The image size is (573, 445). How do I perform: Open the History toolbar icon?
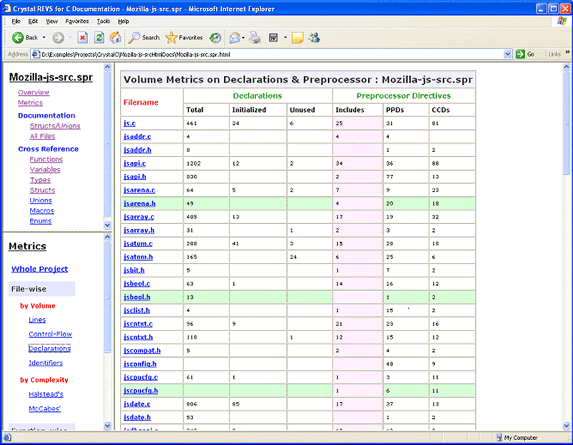click(215, 37)
